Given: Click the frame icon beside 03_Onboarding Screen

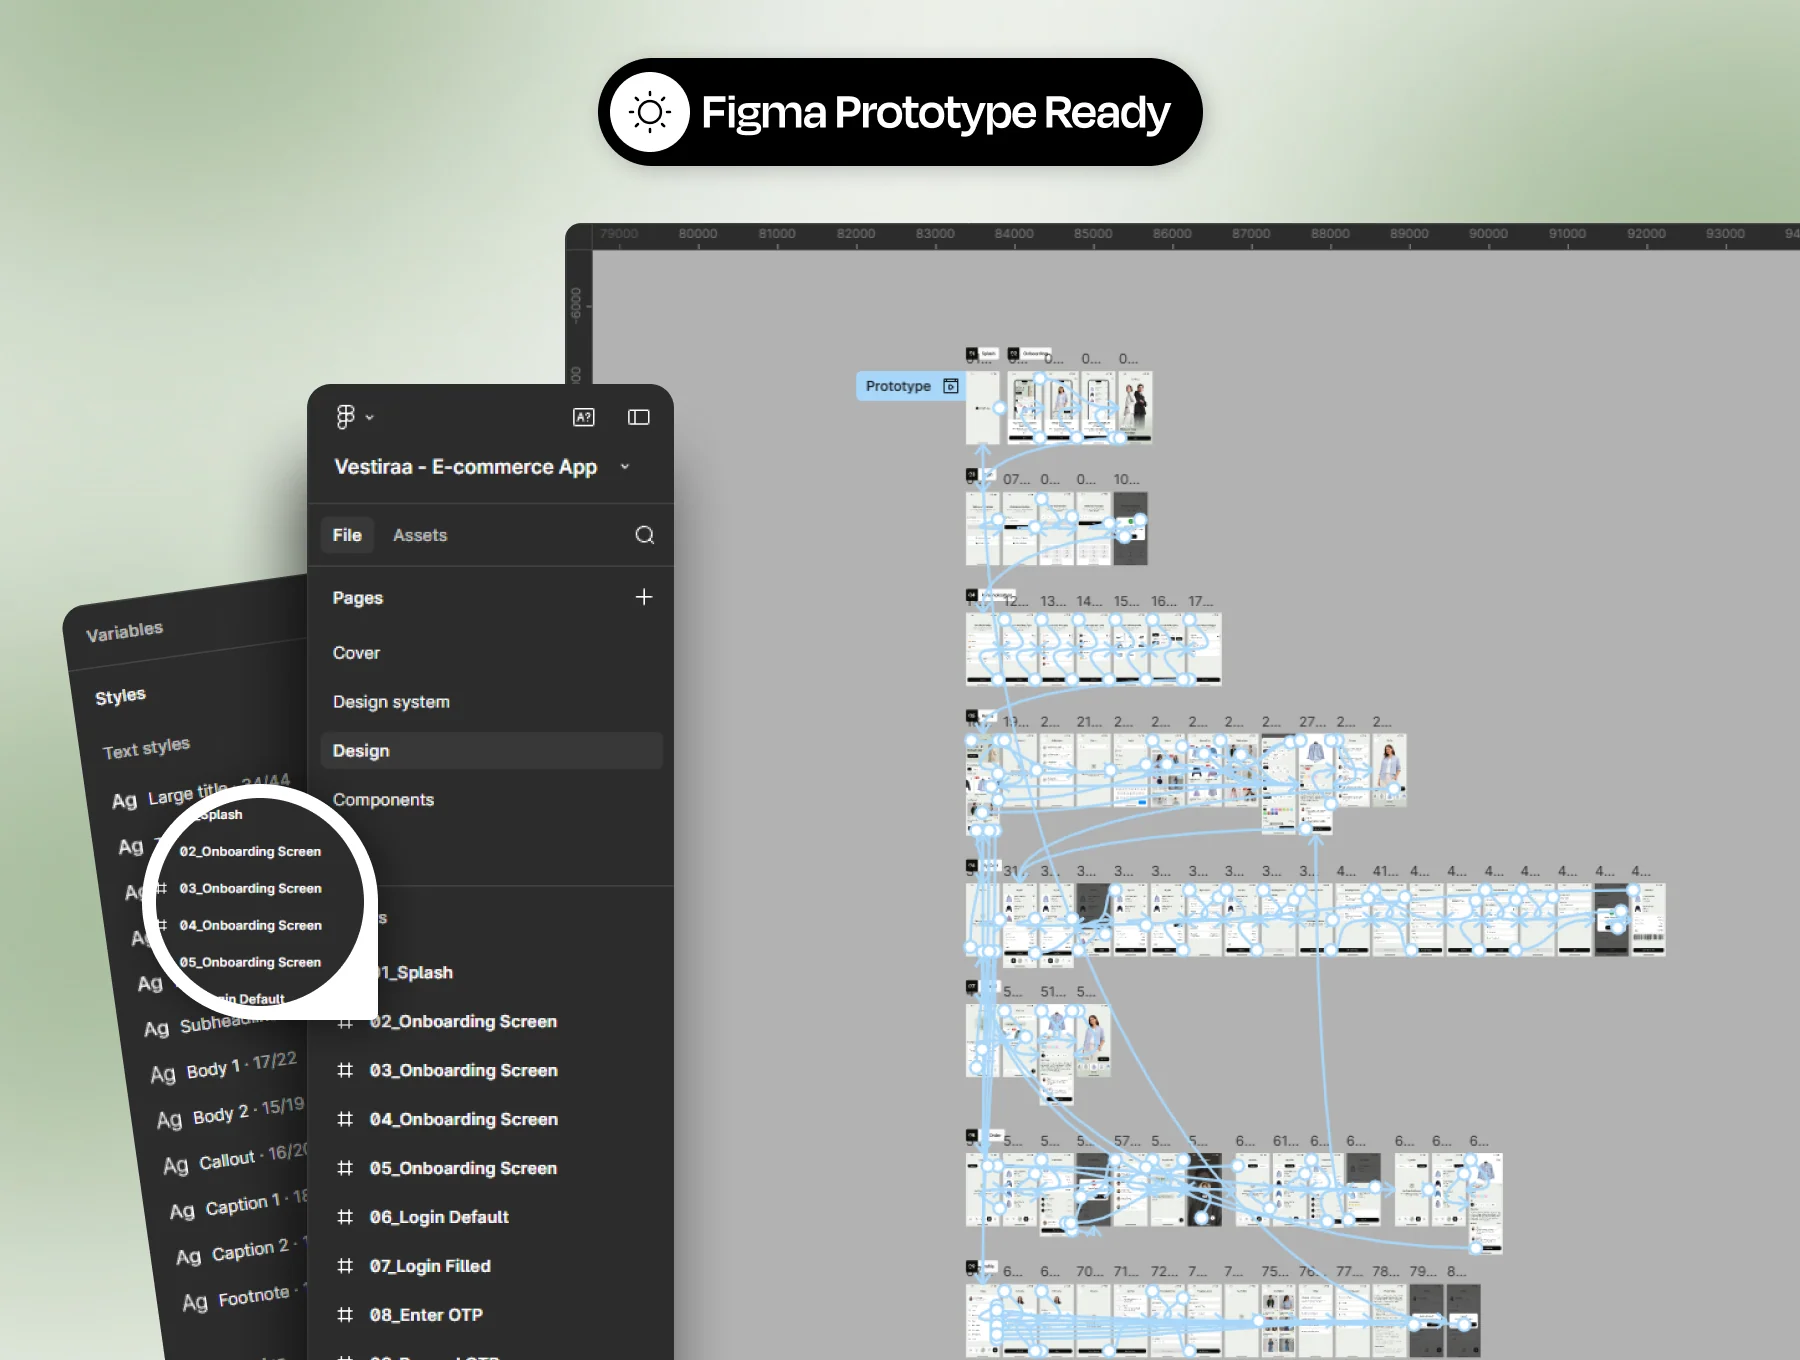Looking at the screenshot, I should click(x=345, y=1070).
